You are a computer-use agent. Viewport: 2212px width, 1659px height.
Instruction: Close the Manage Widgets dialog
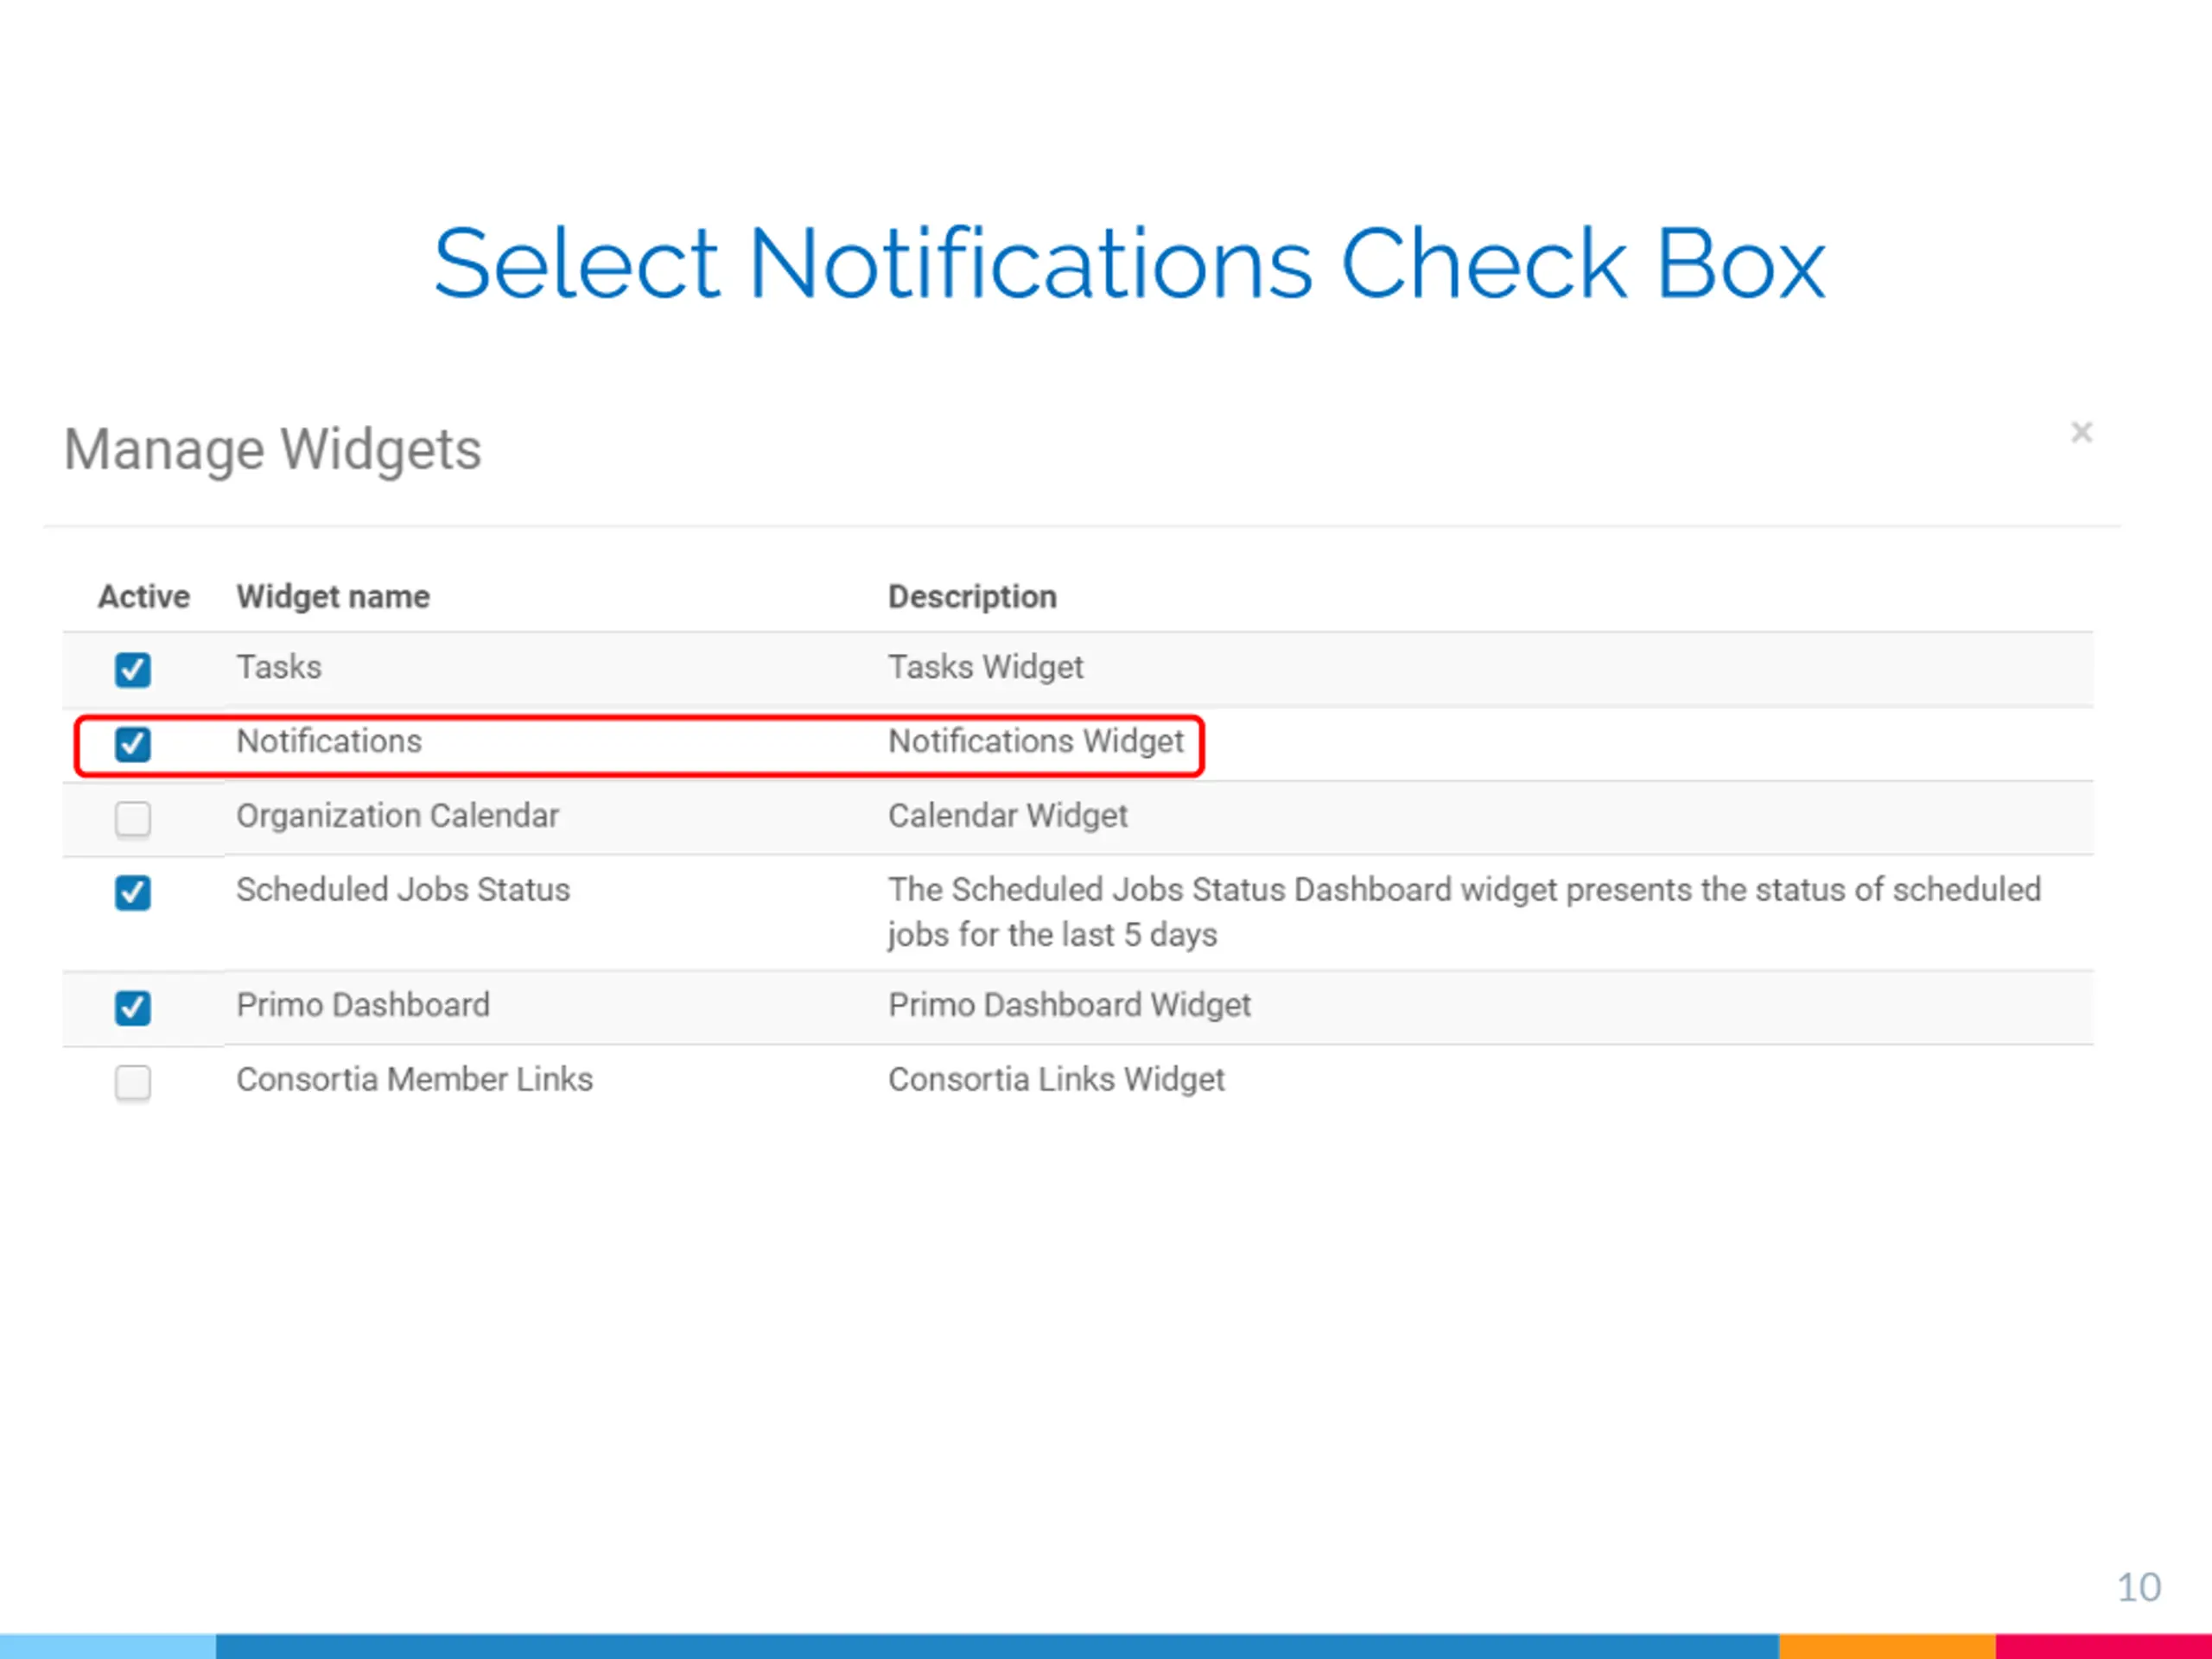click(2081, 432)
